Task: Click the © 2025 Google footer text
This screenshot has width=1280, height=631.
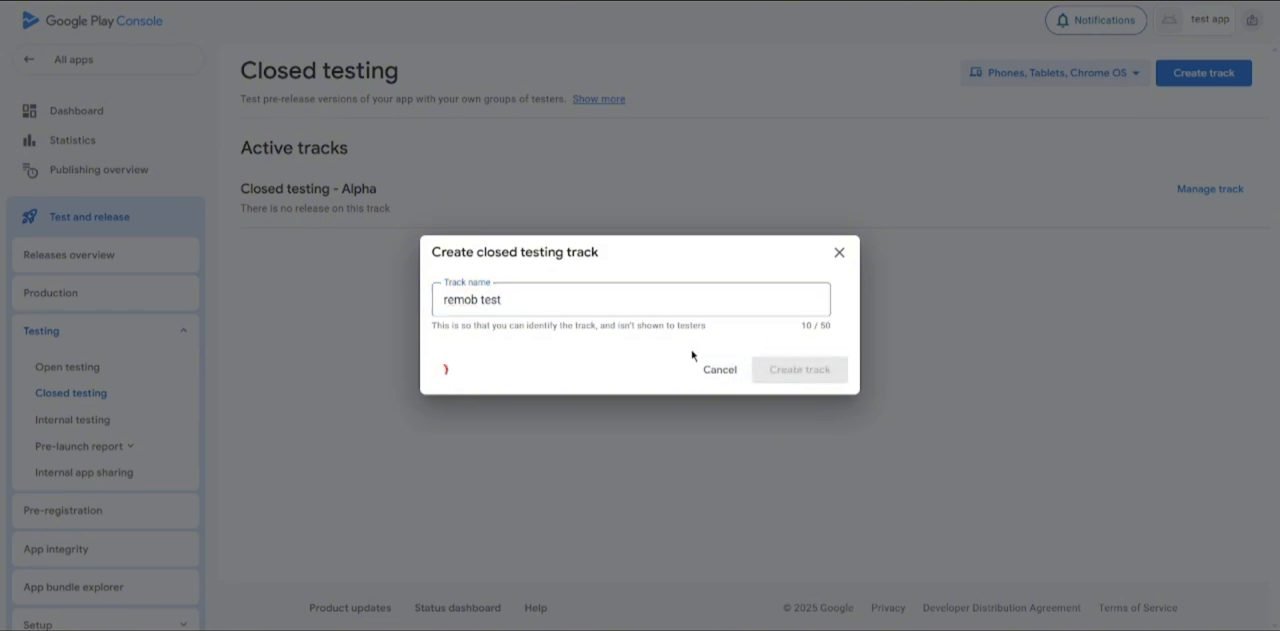Action: (818, 608)
